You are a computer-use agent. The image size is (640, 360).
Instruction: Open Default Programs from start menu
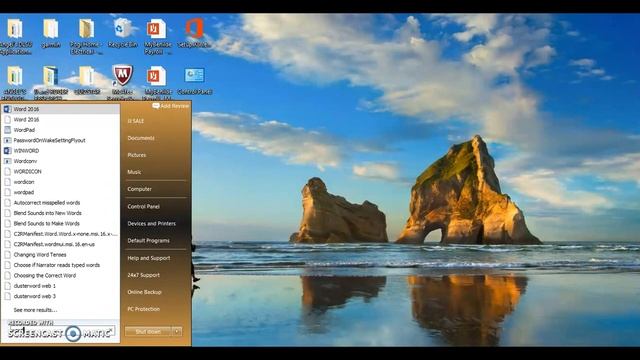[x=149, y=241]
